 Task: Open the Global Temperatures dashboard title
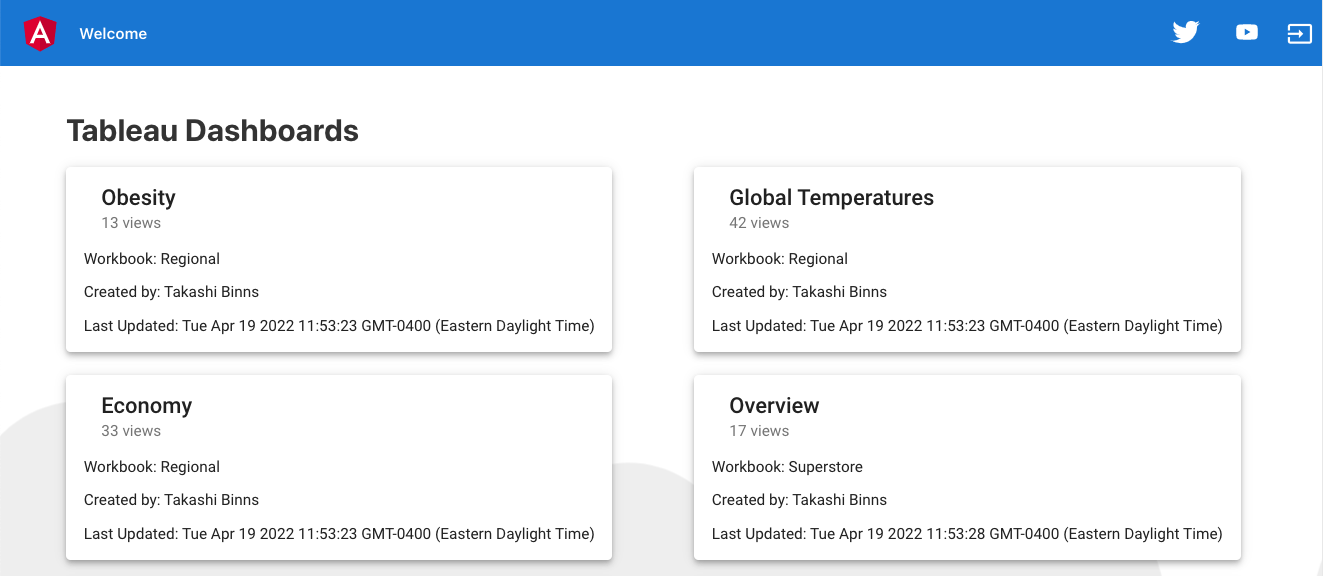point(831,198)
